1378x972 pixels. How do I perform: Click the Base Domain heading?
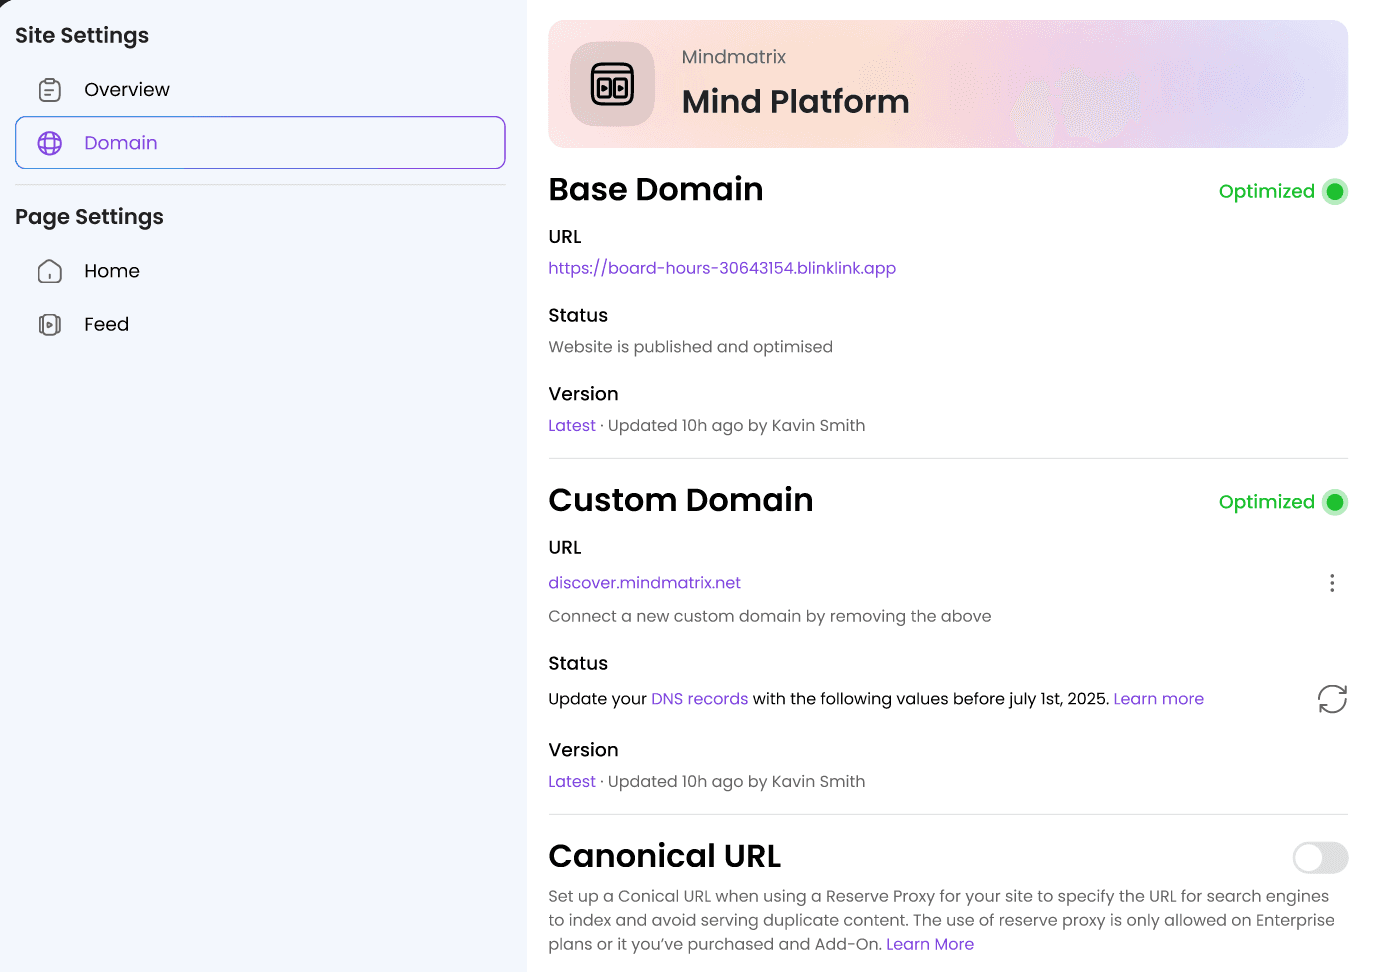pyautogui.click(x=655, y=189)
